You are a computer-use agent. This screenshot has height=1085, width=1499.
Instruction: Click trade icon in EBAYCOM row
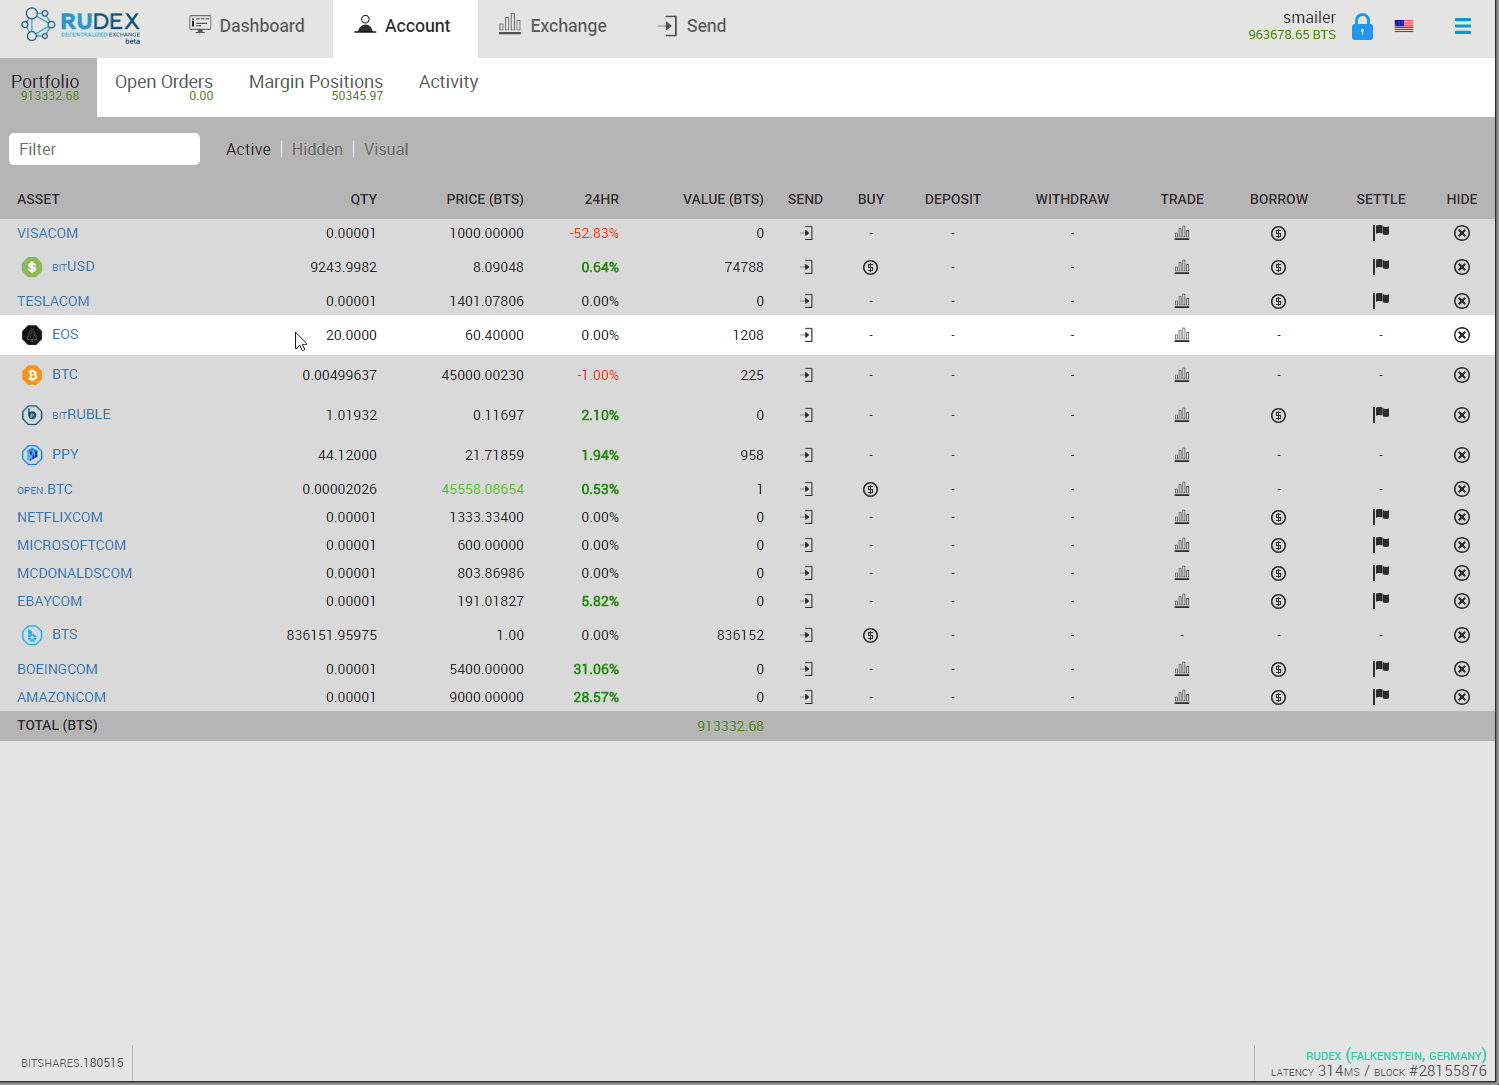tap(1182, 601)
